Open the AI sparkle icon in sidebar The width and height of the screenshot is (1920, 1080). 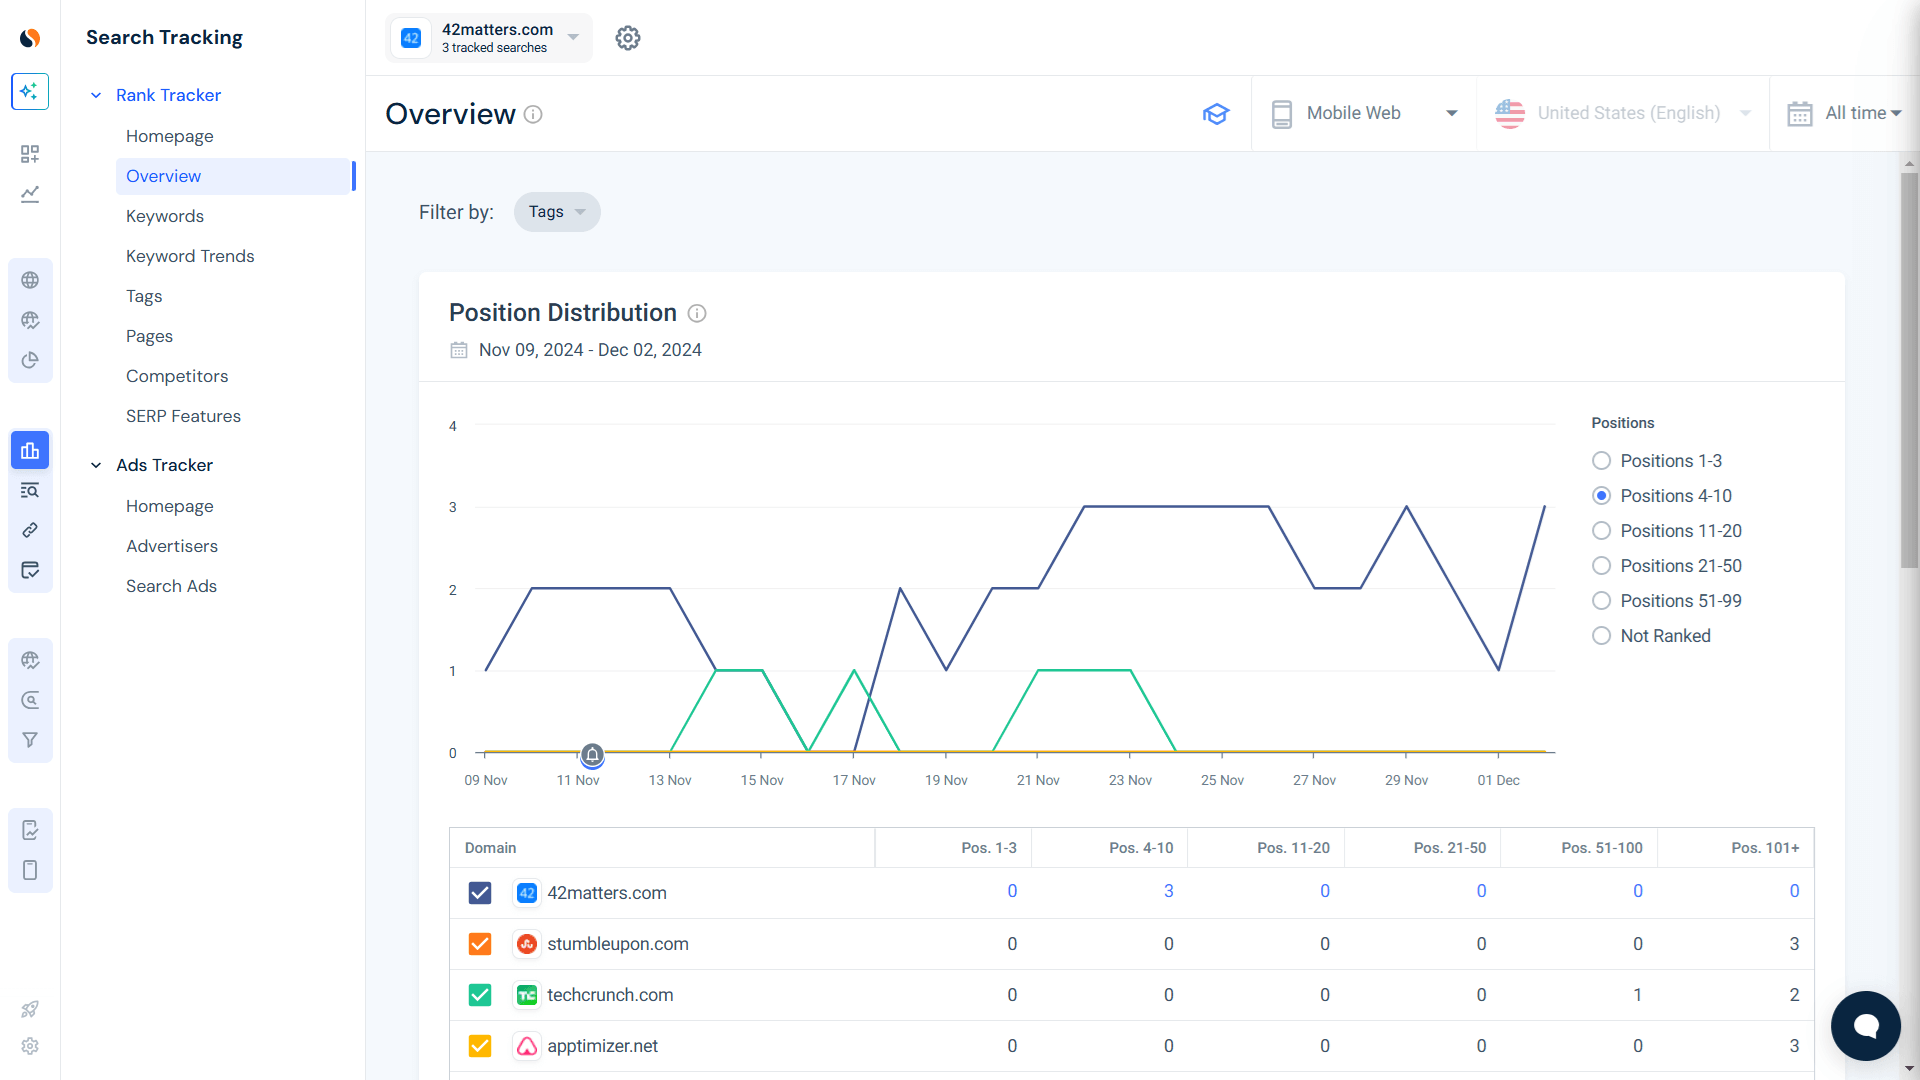point(30,91)
